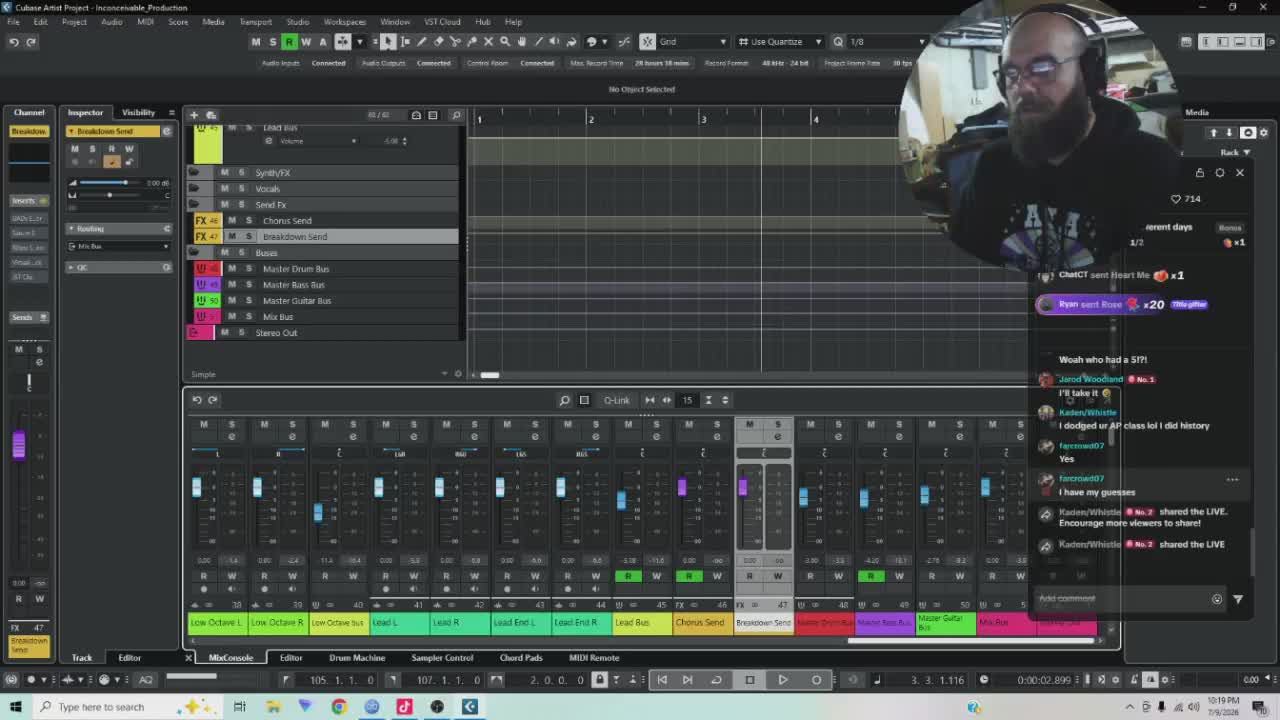The width and height of the screenshot is (1280, 720).
Task: Click the Redo arrow in toolbar
Action: 31,42
